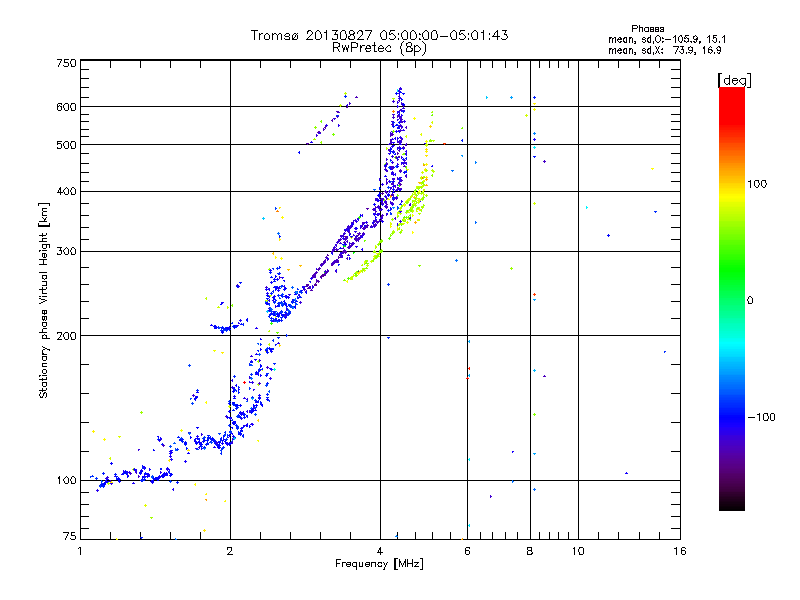Screen dimensions: 800x600
Task: Click the 'Stationary phase Virtual Height [km]' axis title
Action: coord(44,300)
